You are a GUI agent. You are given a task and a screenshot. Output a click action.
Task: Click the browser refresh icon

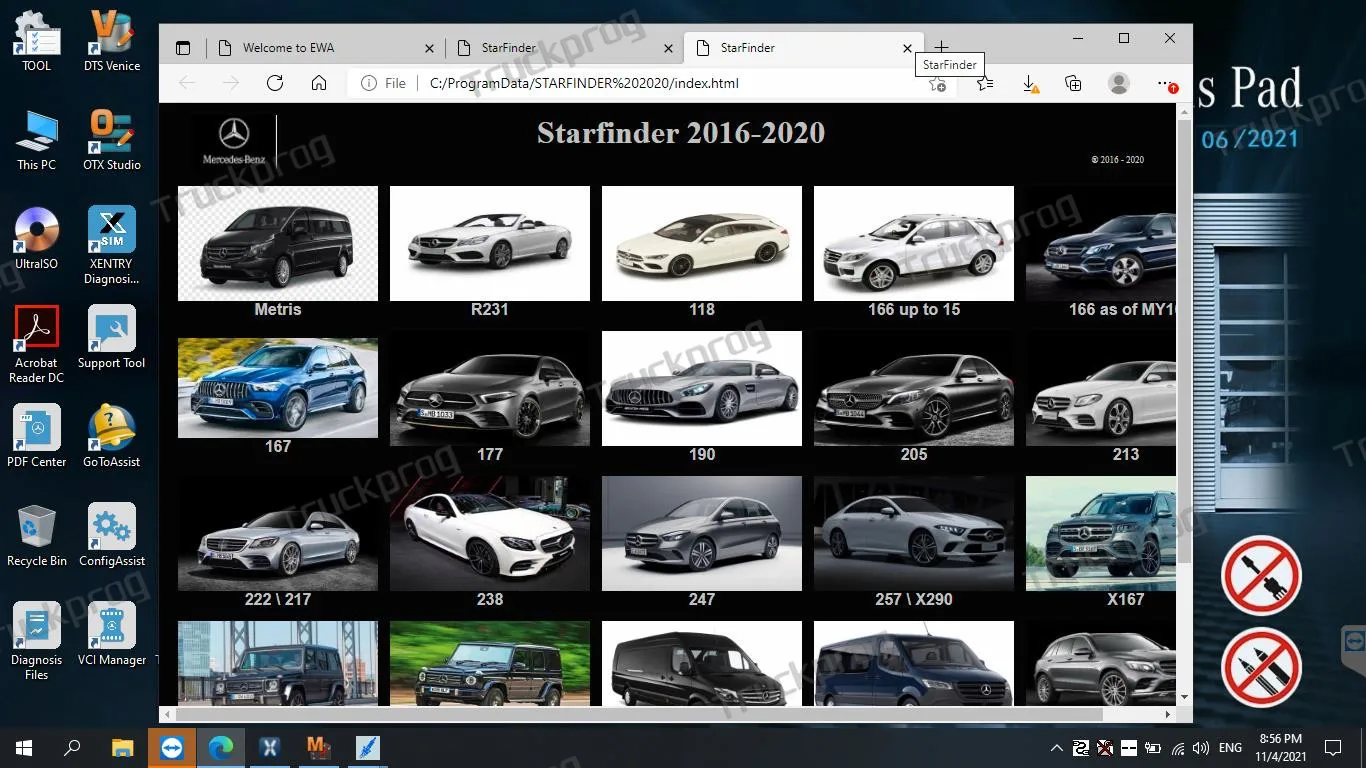coord(275,83)
